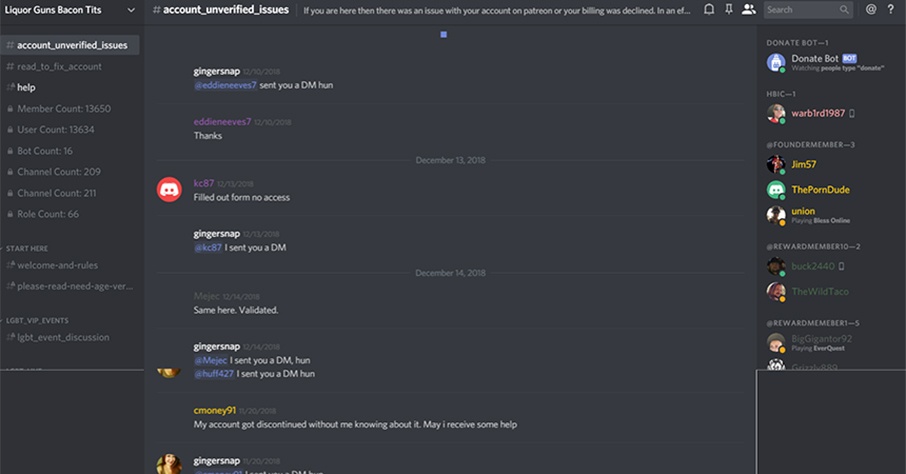Open the help channel

click(x=26, y=88)
